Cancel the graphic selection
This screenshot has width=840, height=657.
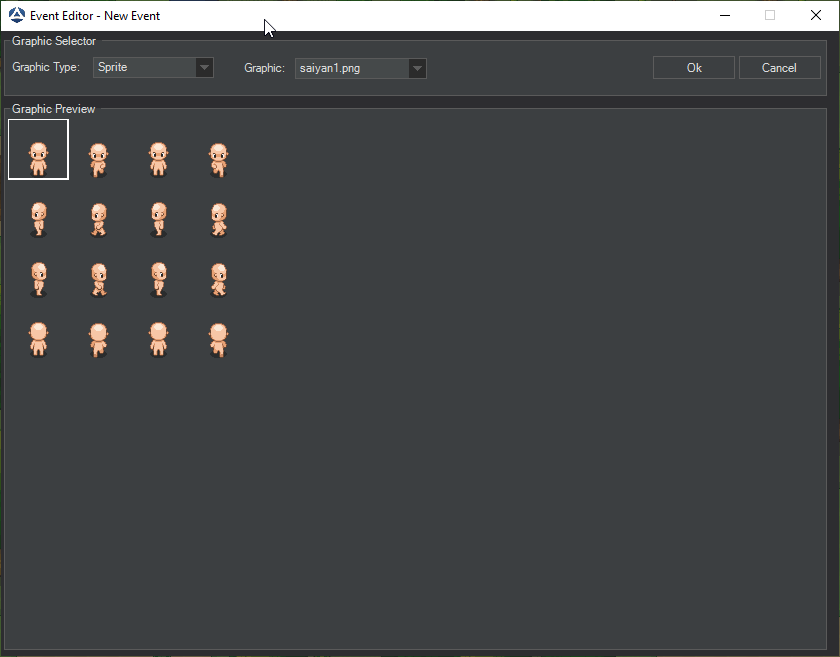(x=780, y=67)
